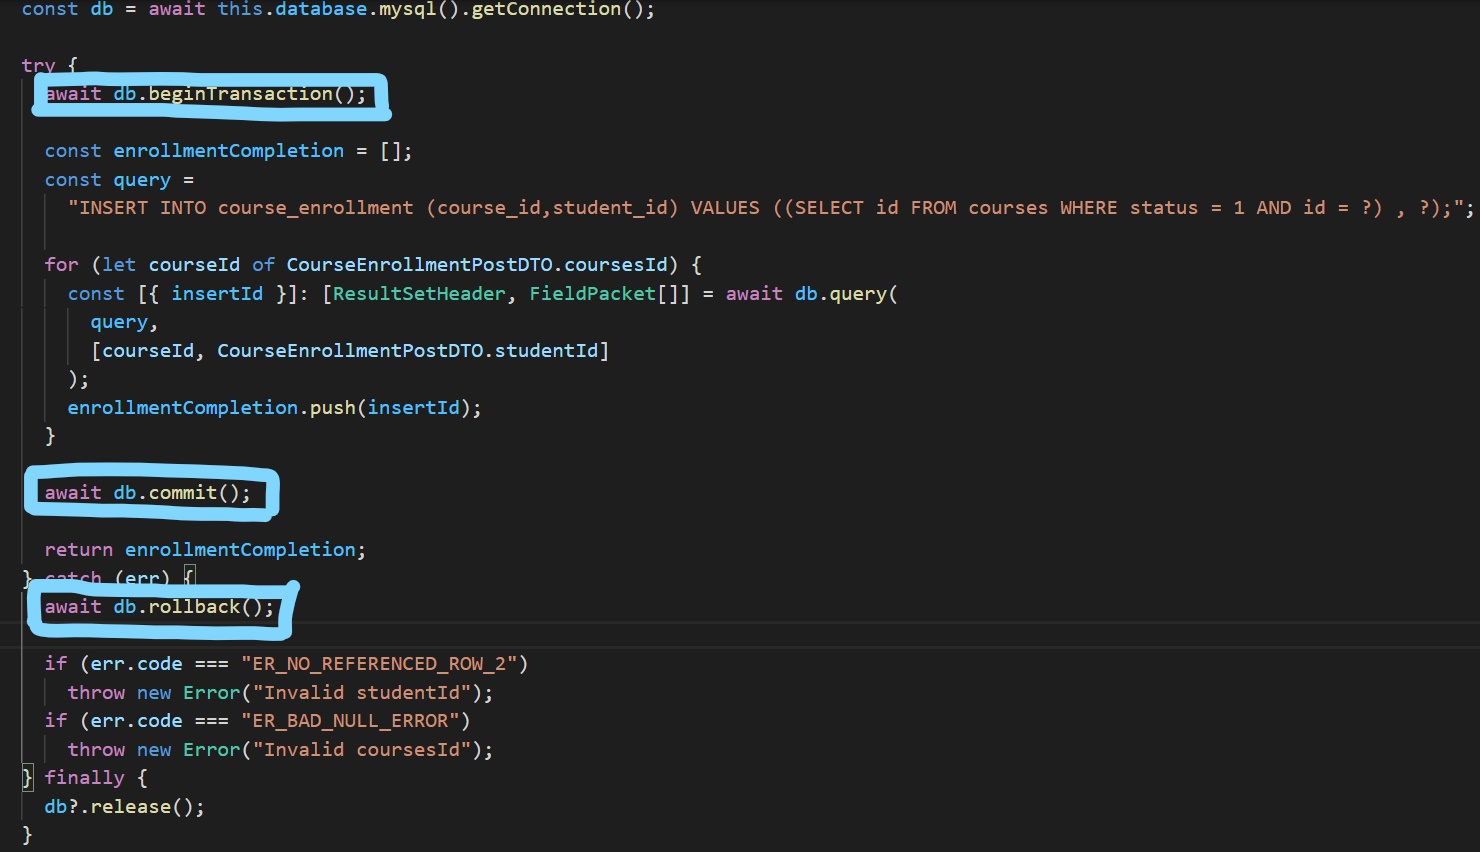Viewport: 1480px width, 852px height.
Task: Click the 'try' keyword
Action: (38, 66)
